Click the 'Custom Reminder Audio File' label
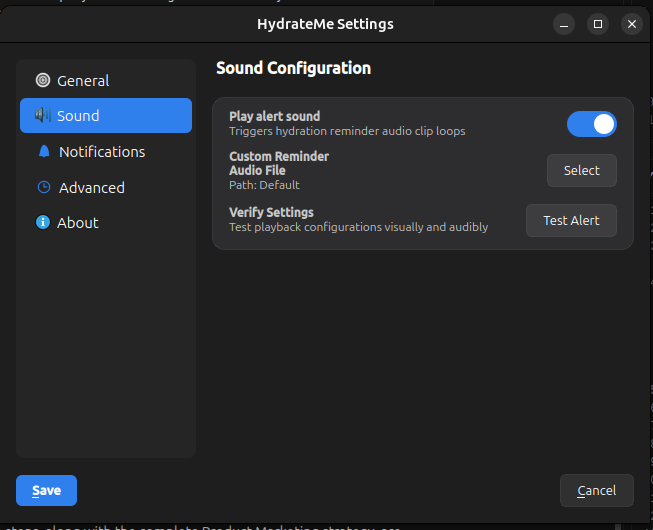This screenshot has width=653, height=530. (x=279, y=163)
